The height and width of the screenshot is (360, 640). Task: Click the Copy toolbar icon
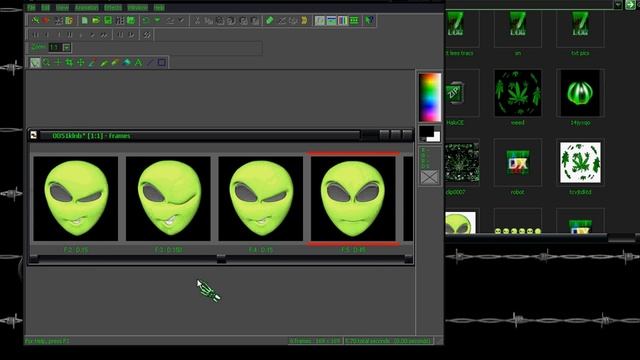click(209, 20)
